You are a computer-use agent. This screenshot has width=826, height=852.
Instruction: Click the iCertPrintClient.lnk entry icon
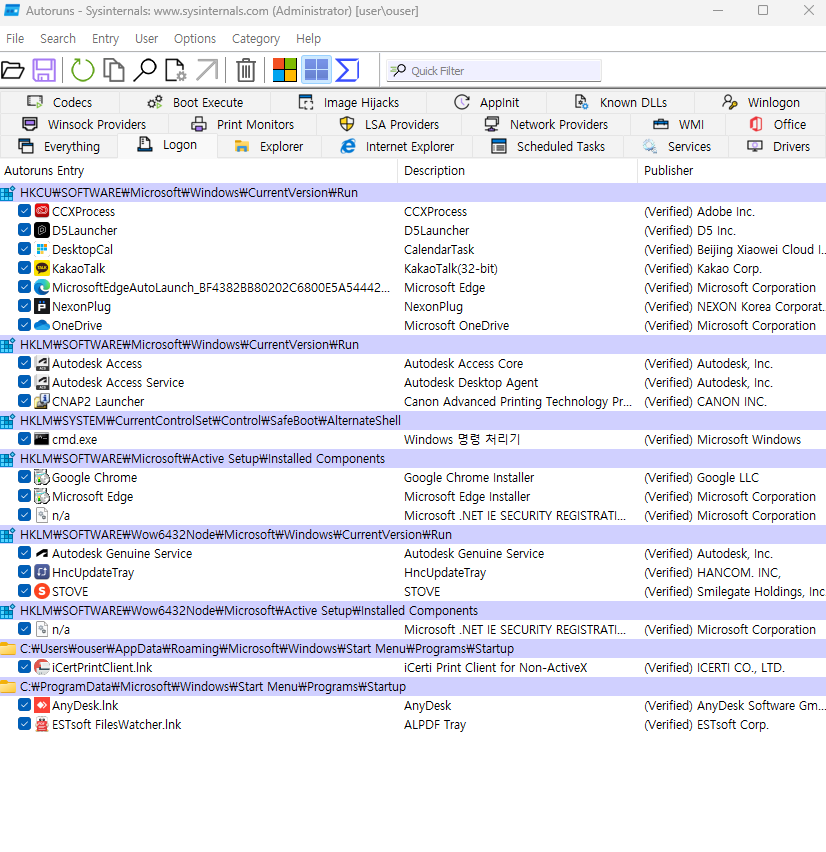[42, 667]
